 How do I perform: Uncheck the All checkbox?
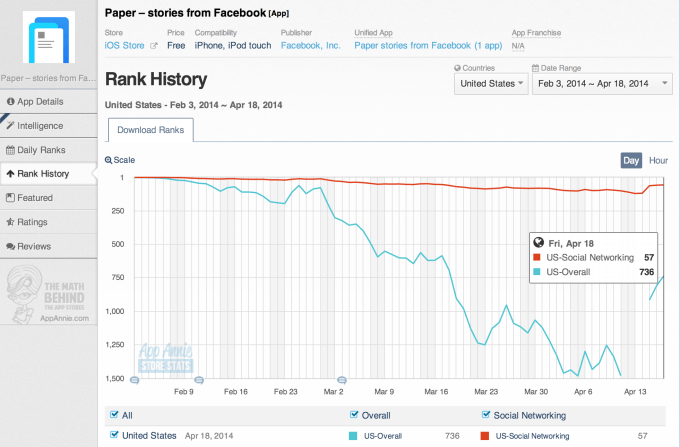pos(113,415)
